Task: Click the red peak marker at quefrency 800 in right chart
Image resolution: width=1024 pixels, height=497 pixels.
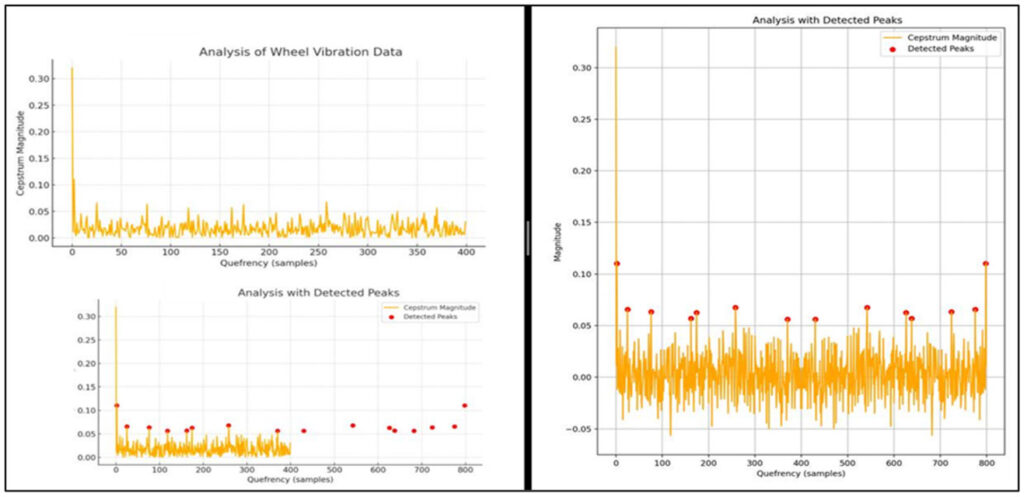Action: coord(986,264)
